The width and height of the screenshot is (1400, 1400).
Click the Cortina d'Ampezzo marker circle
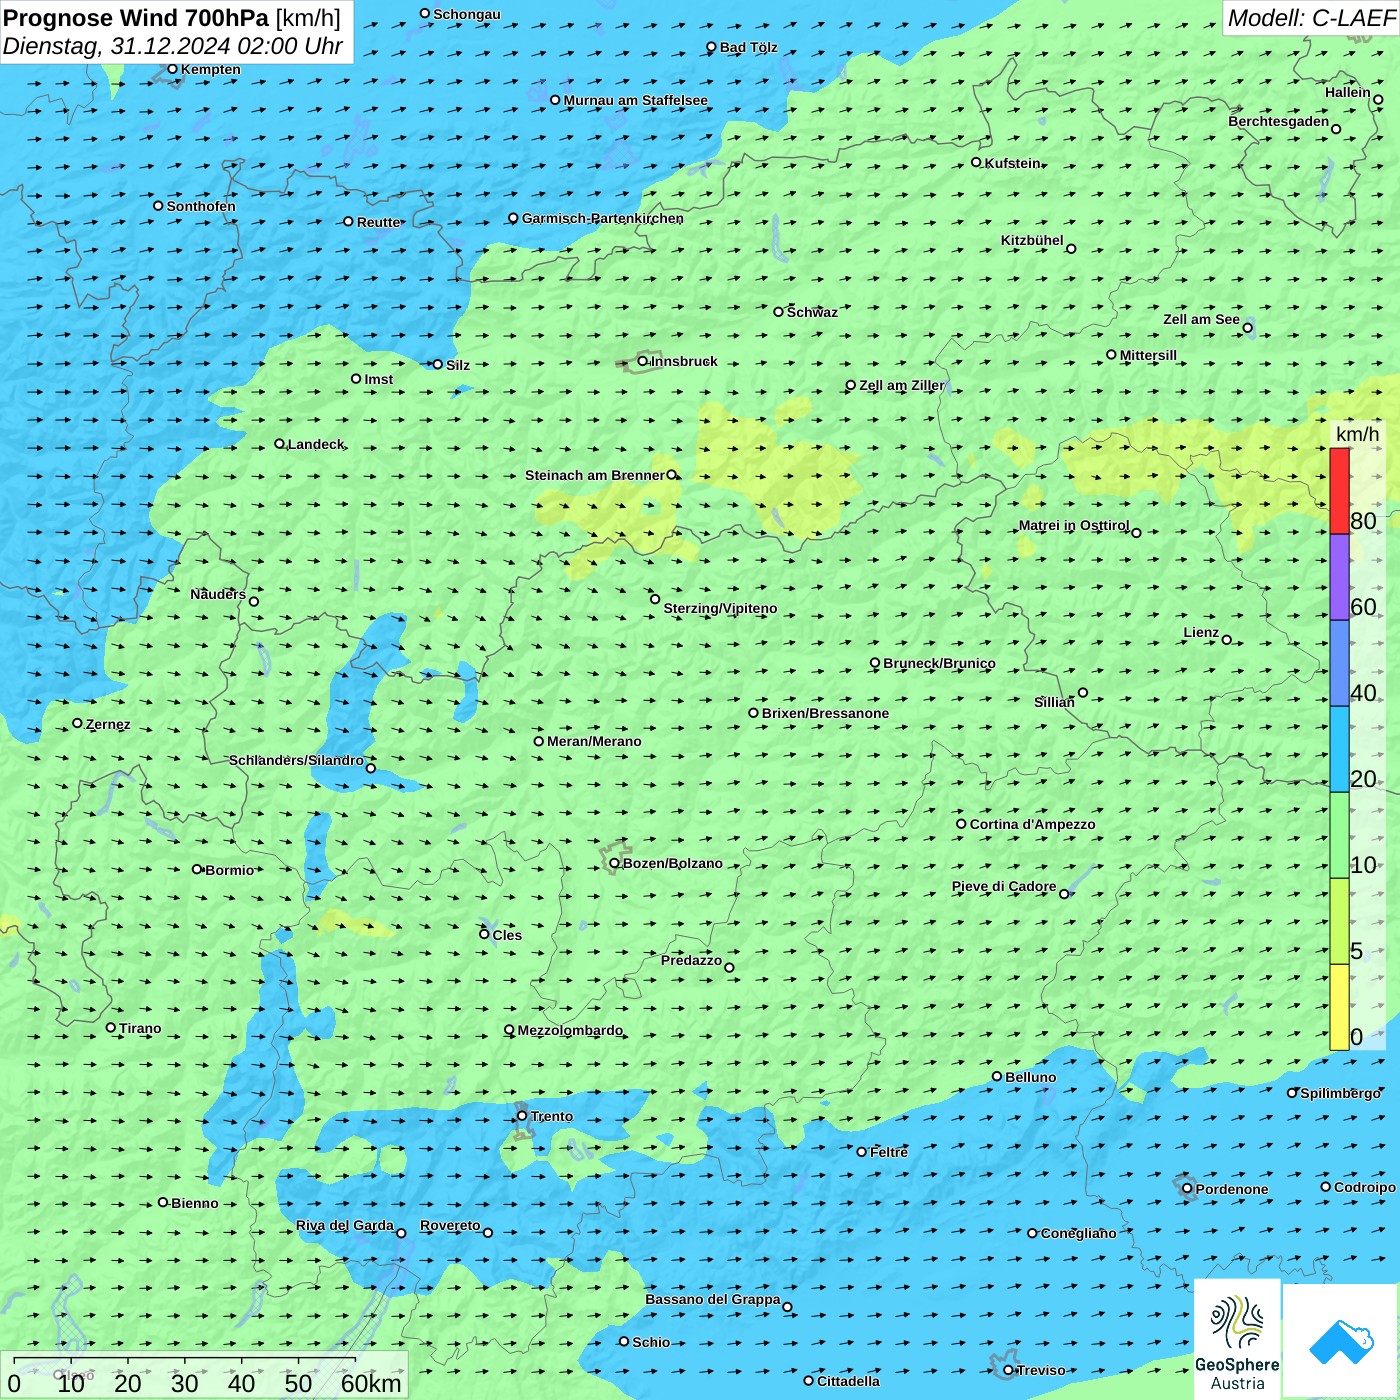click(961, 824)
